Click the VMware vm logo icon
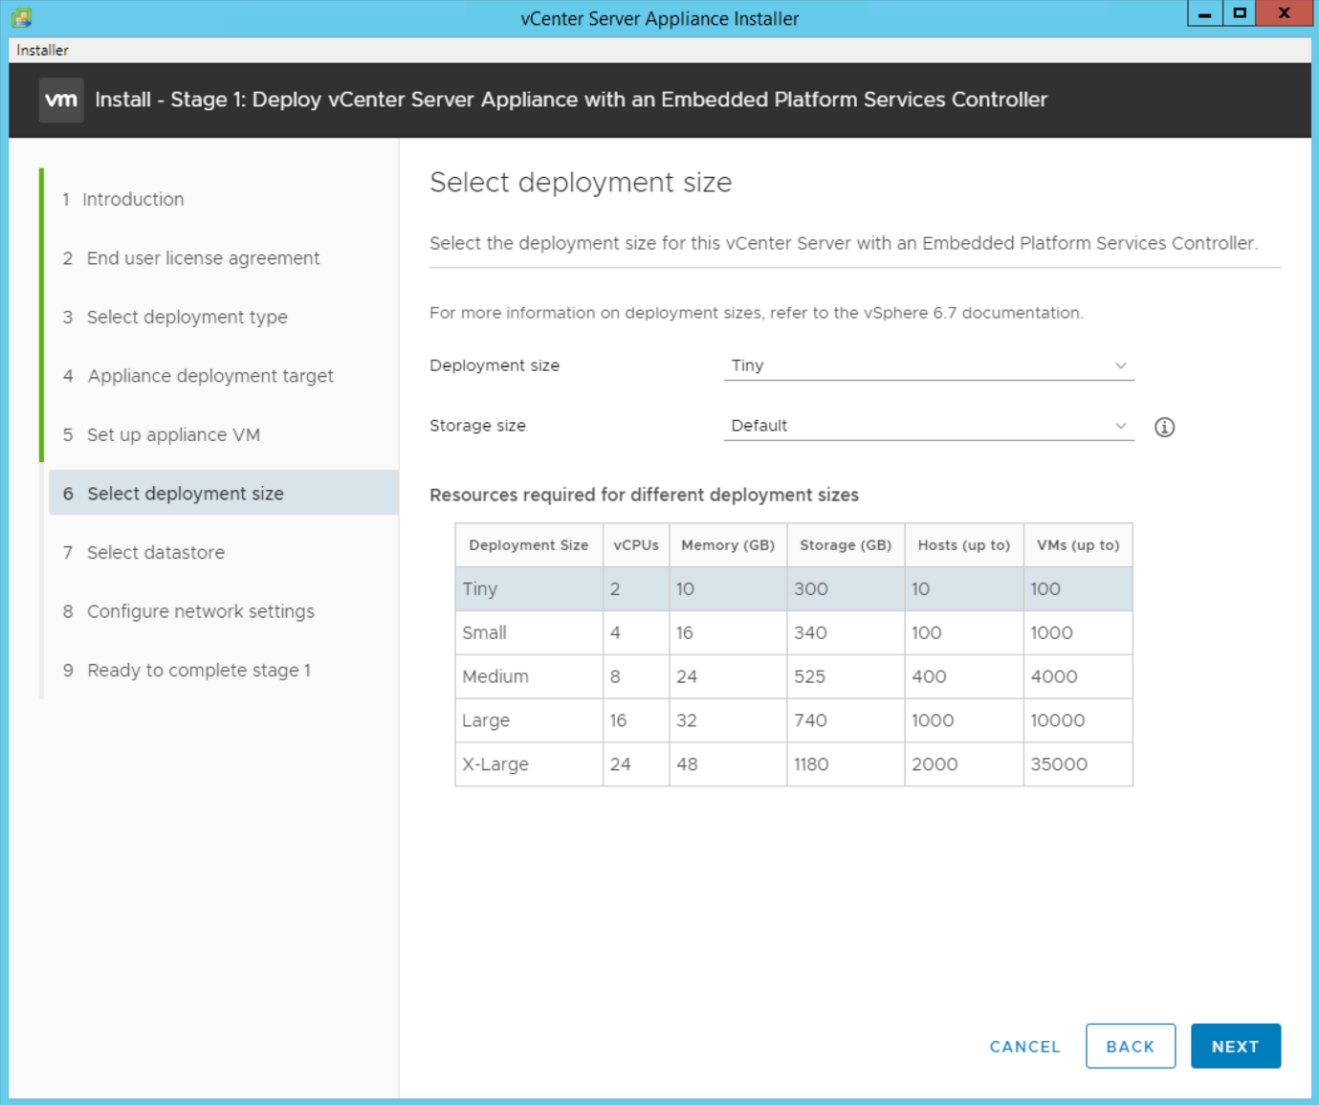Viewport: 1319px width, 1105px height. (61, 100)
